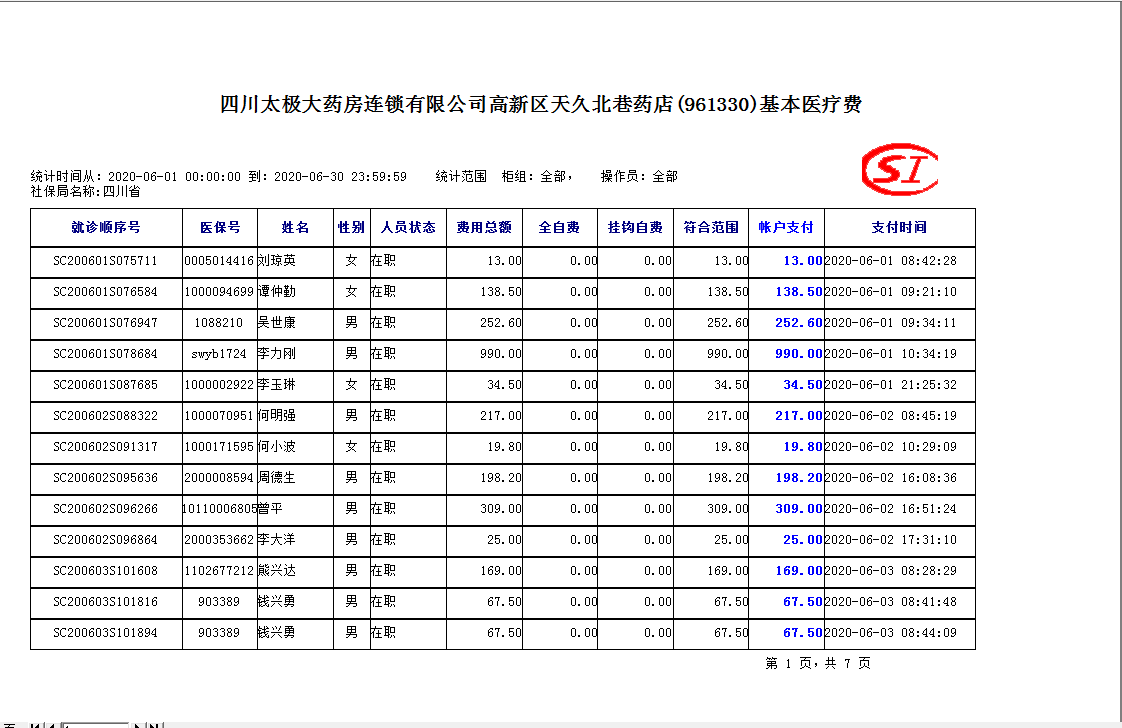
Task: Click the blue account payment 990.00
Action: point(799,354)
